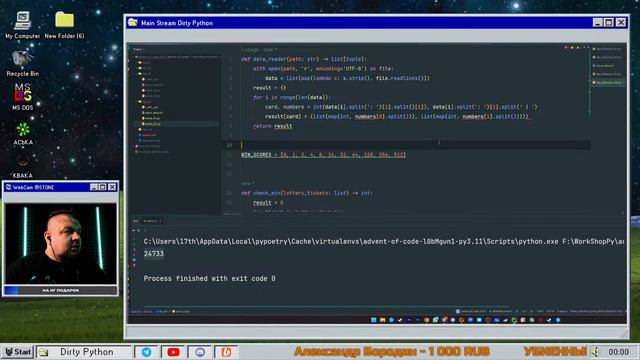Click the highlighted line 10 gutter number
Screen dimensions: 640x360
229,145
